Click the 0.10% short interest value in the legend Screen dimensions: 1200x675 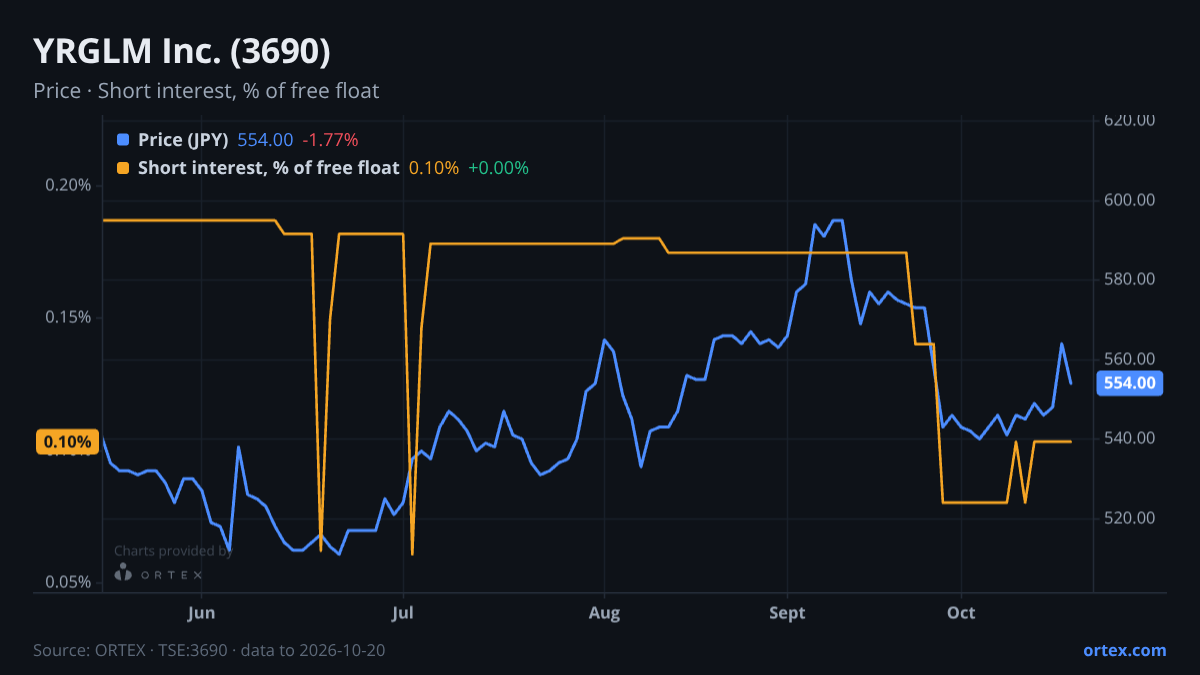click(434, 168)
